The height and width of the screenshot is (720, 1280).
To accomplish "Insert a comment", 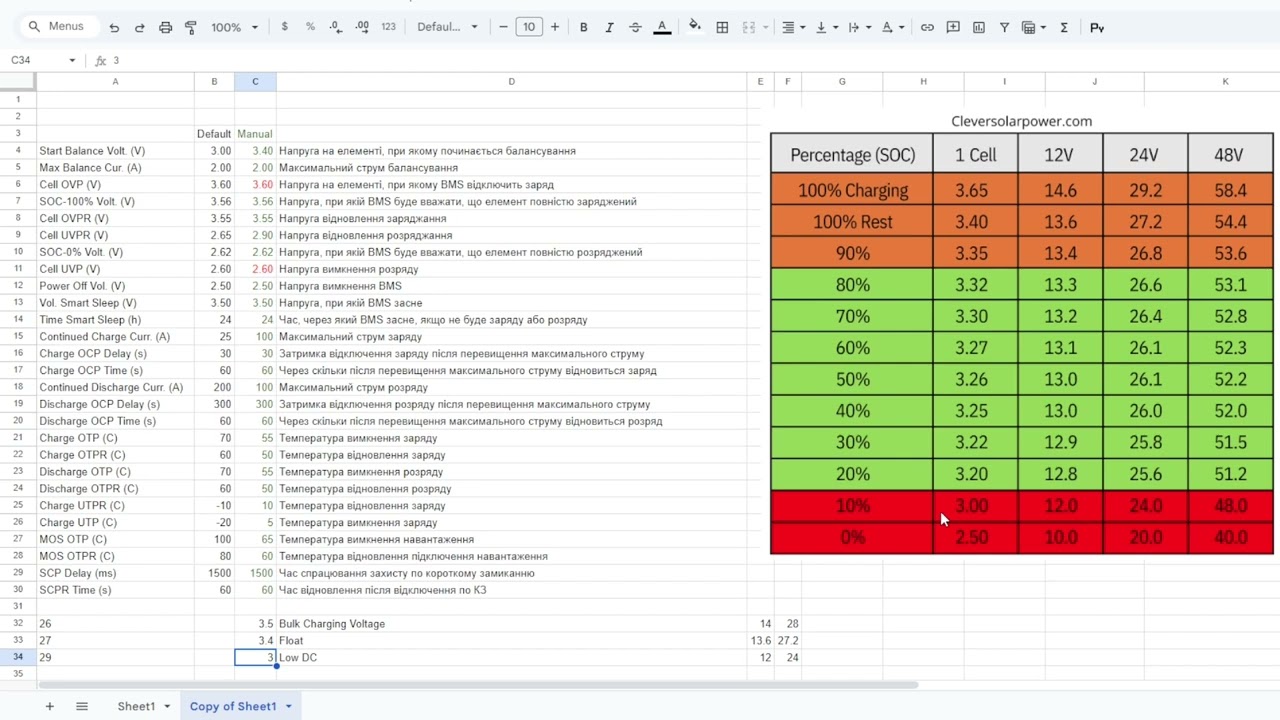I will pyautogui.click(x=953, y=27).
